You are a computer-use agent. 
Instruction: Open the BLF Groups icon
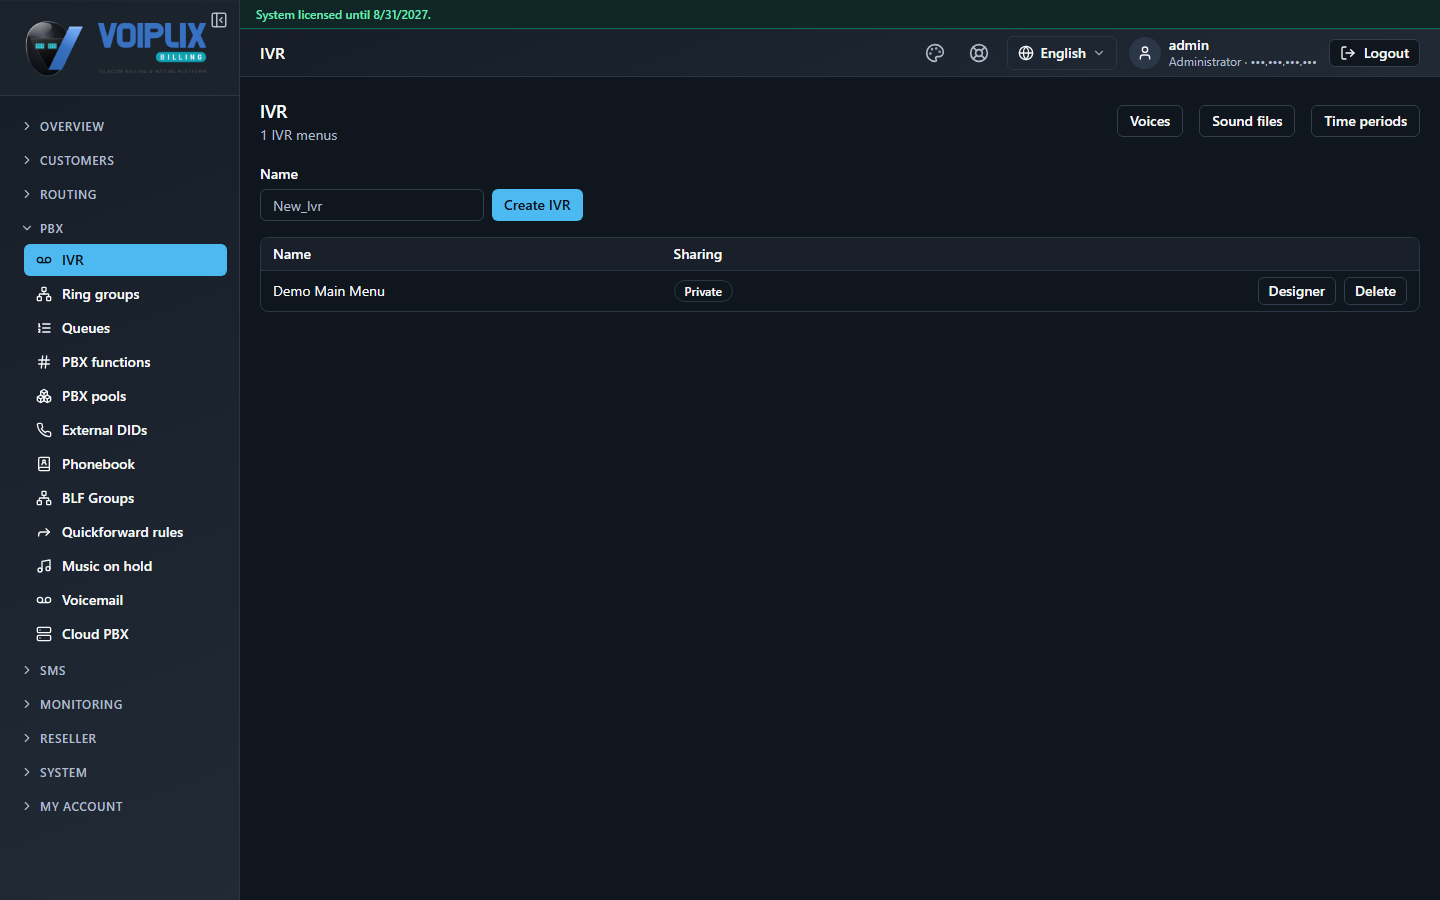pyautogui.click(x=44, y=498)
